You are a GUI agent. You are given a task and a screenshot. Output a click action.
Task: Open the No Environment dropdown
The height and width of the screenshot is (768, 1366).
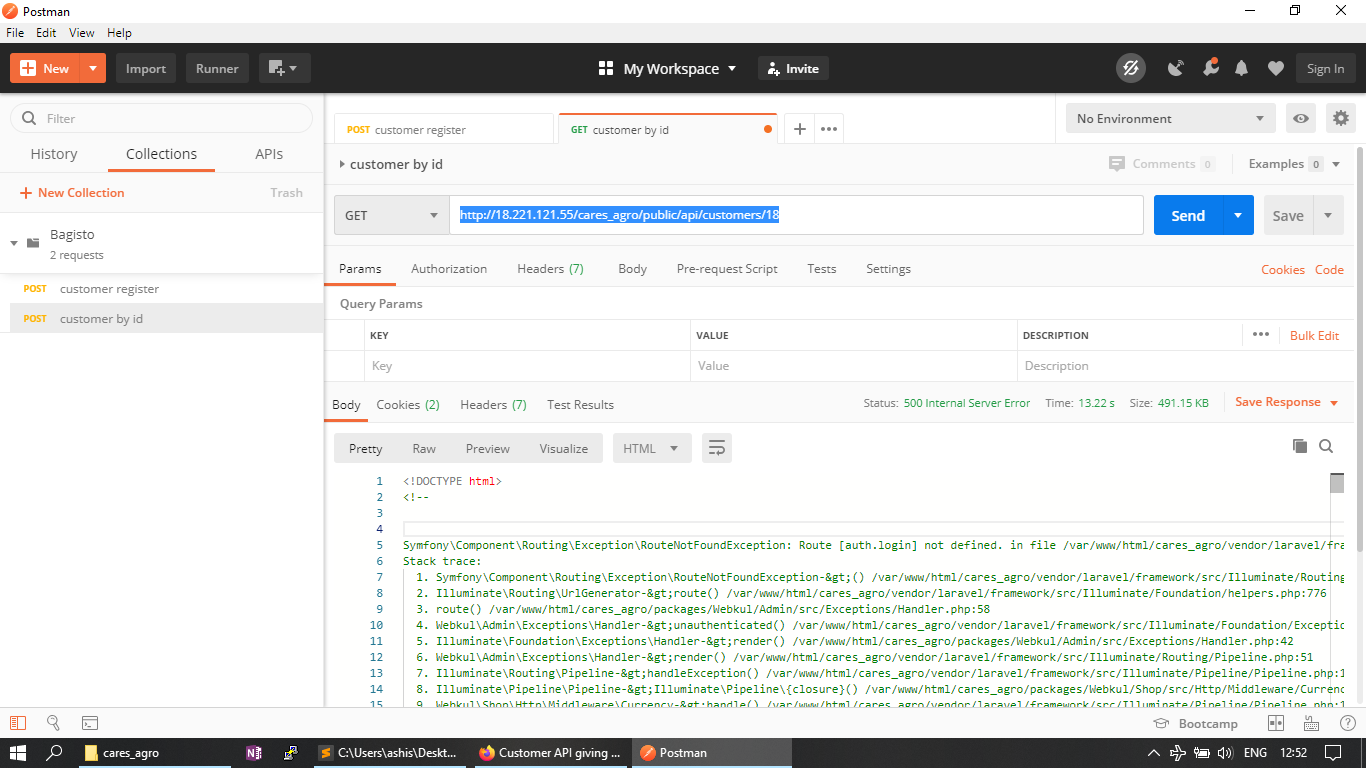pos(1170,118)
